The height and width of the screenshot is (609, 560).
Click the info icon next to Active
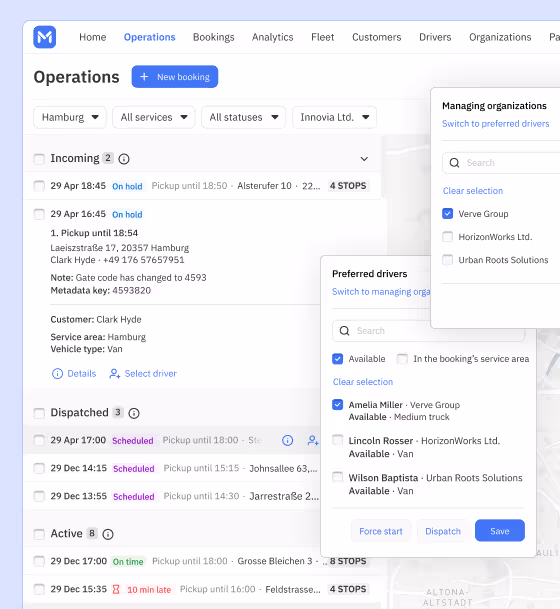(x=108, y=534)
